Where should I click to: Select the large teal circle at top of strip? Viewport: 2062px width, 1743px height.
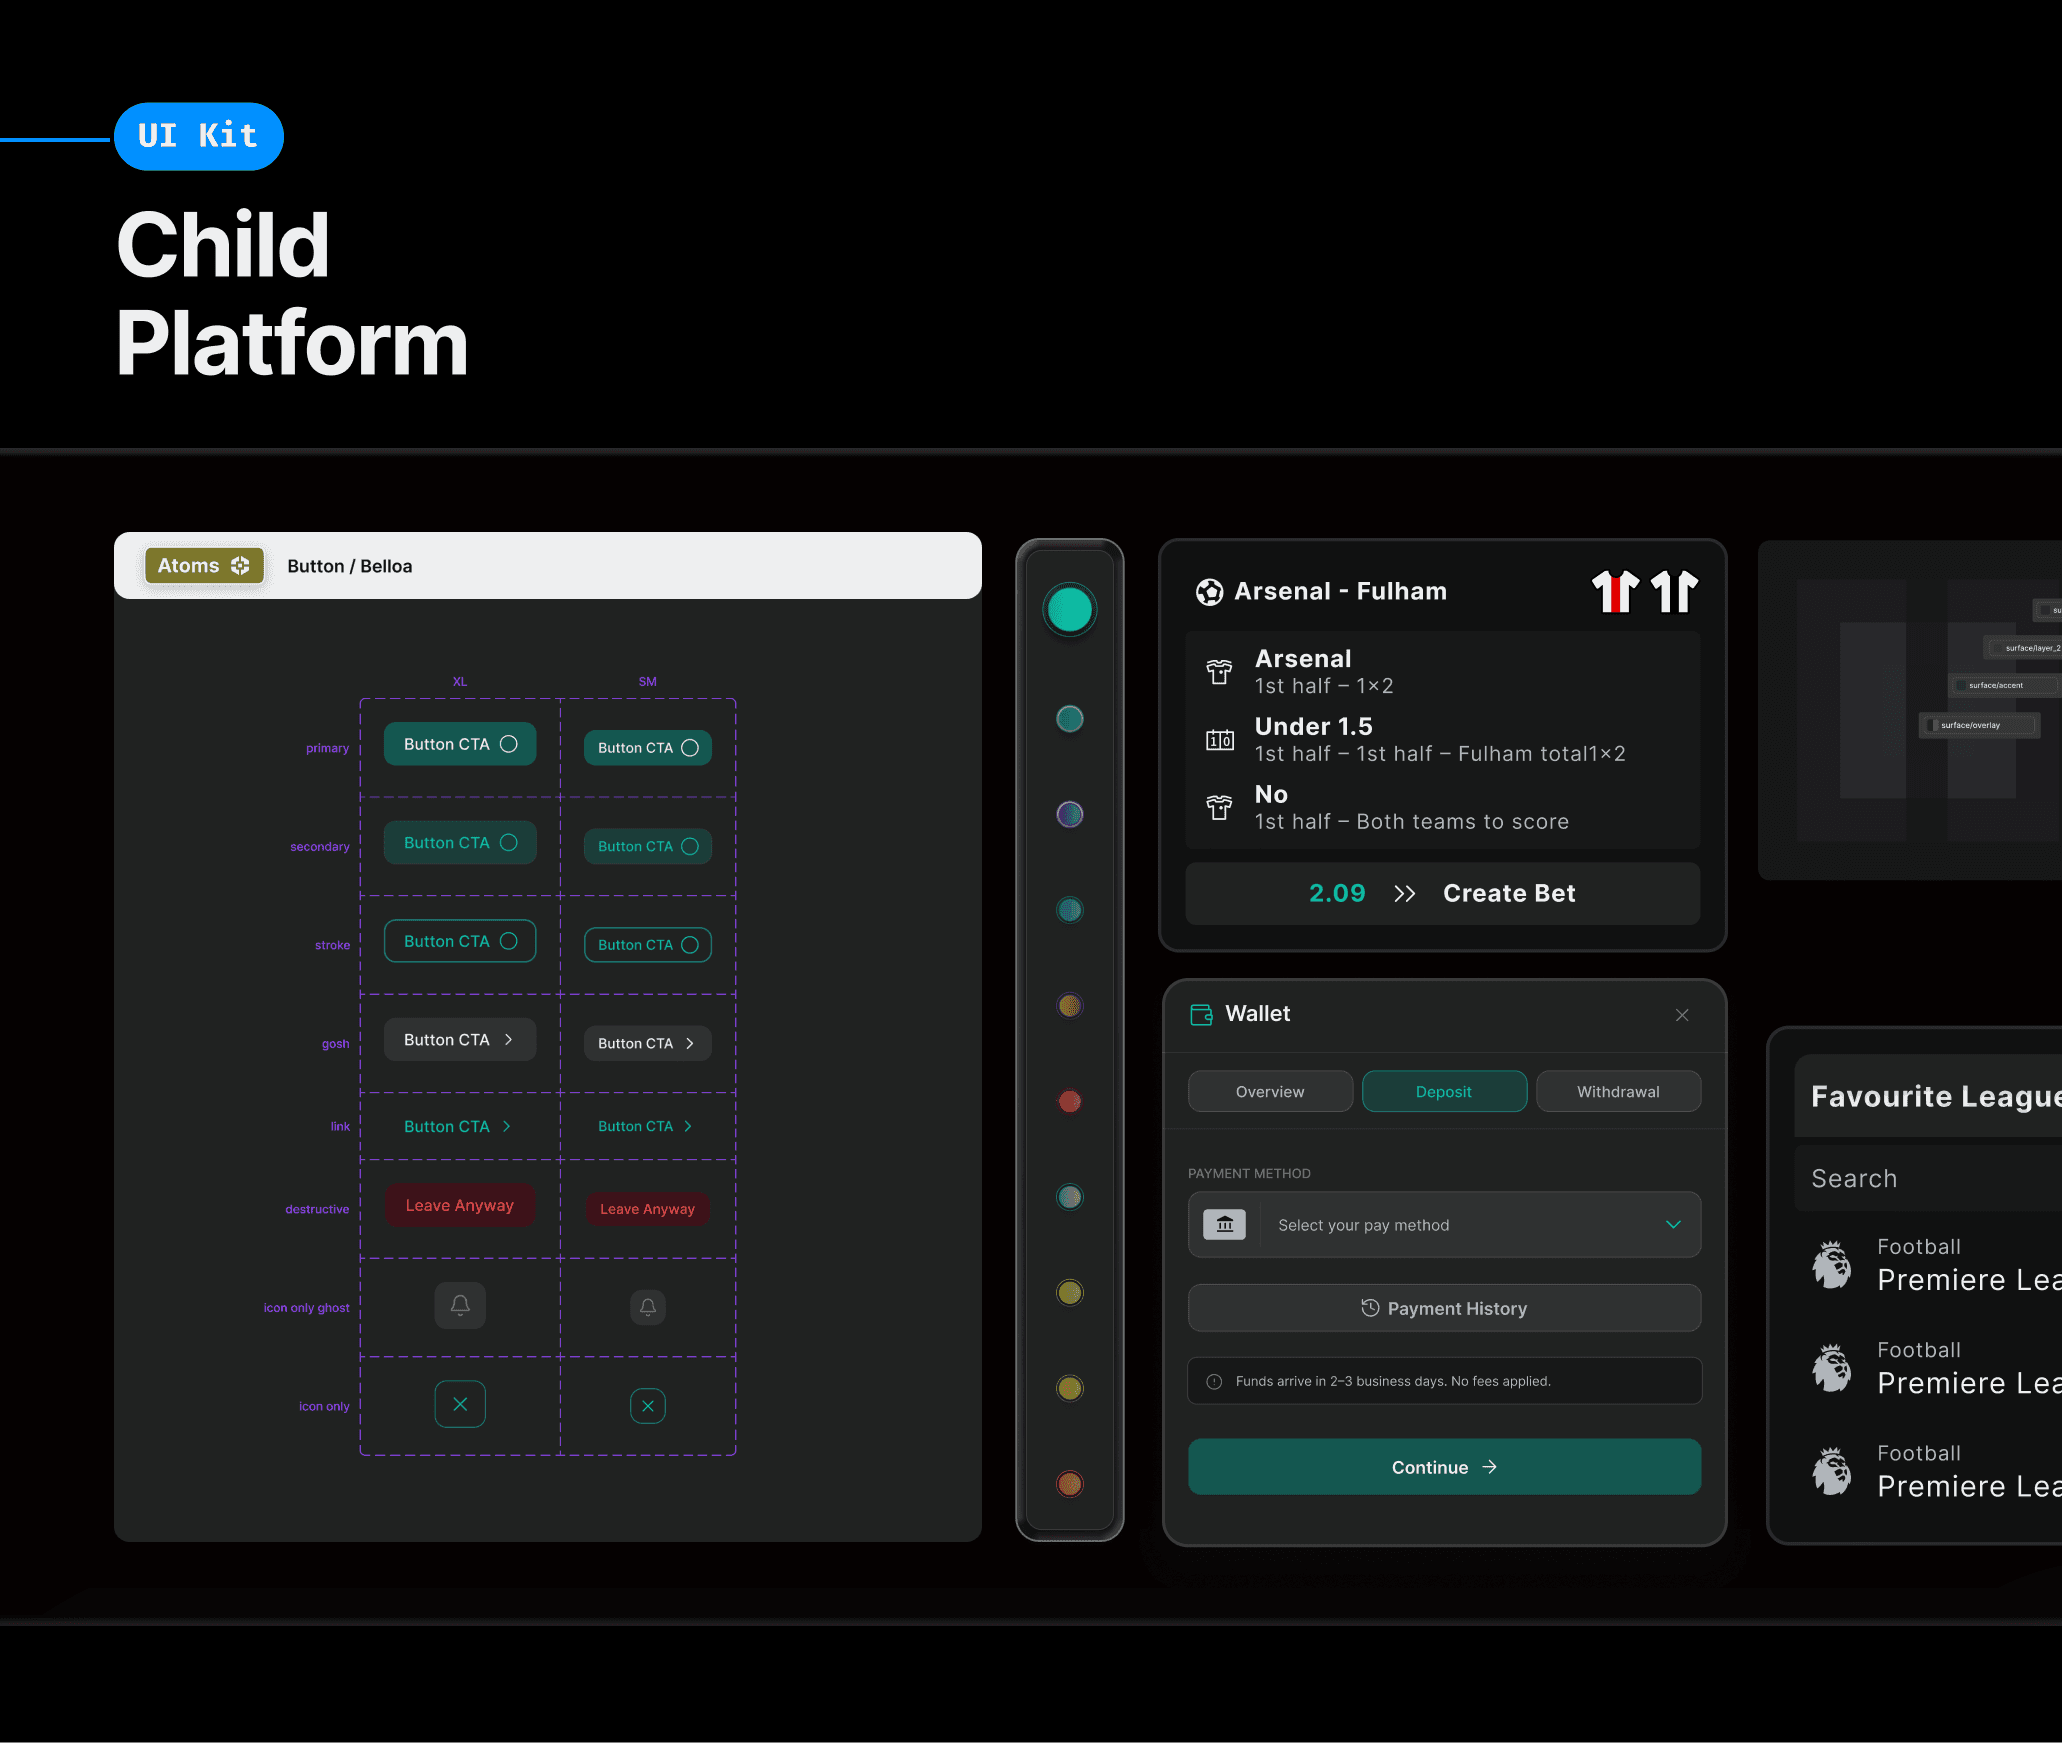click(x=1069, y=609)
